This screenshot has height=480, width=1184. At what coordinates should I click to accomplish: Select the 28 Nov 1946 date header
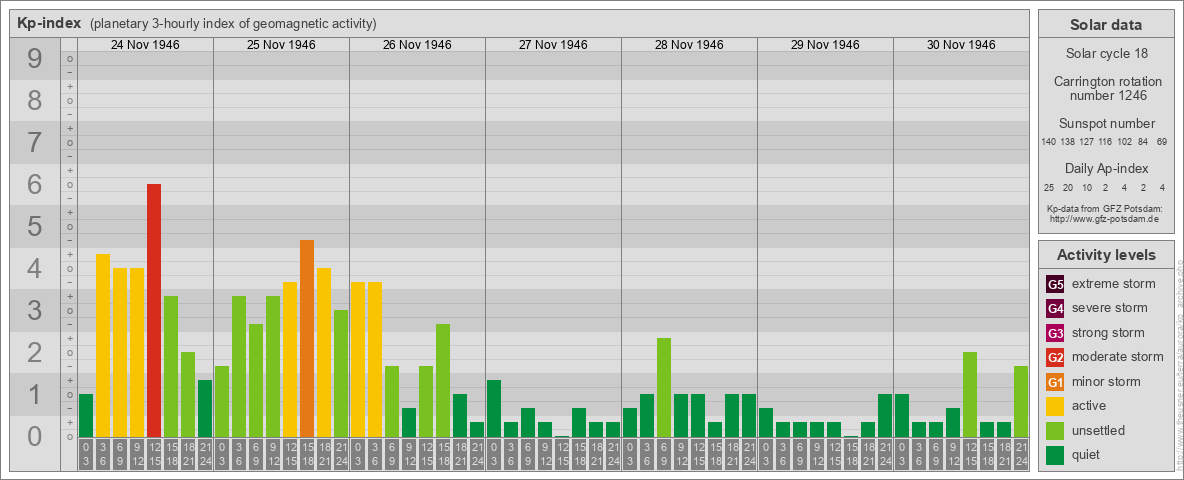[x=689, y=45]
